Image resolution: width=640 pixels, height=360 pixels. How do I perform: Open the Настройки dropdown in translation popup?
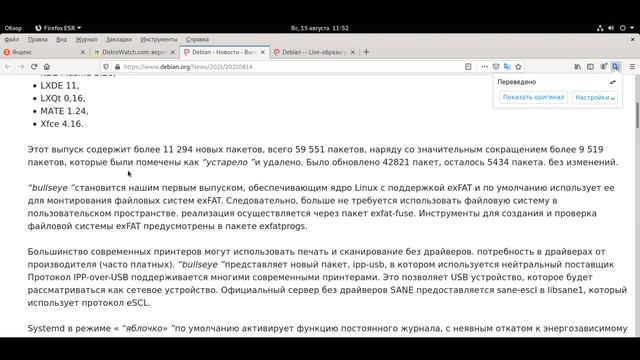point(595,98)
